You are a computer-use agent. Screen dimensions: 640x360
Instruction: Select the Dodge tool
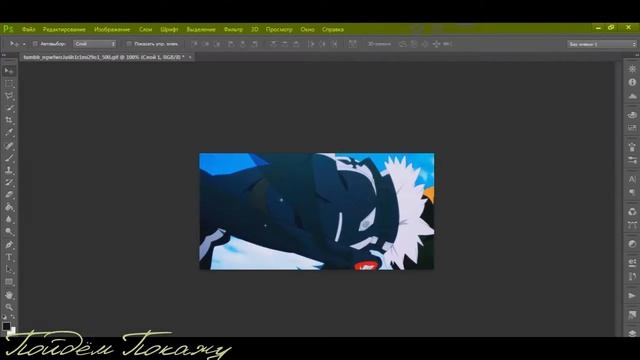(9, 232)
